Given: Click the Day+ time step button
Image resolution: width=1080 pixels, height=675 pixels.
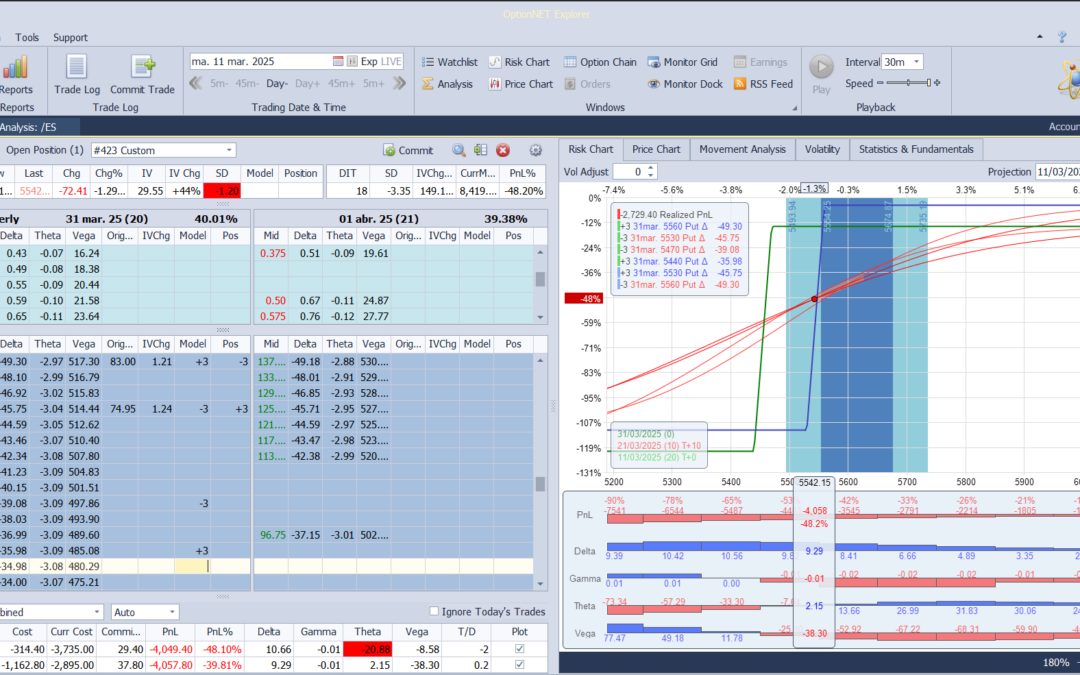Looking at the screenshot, I should (307, 83).
